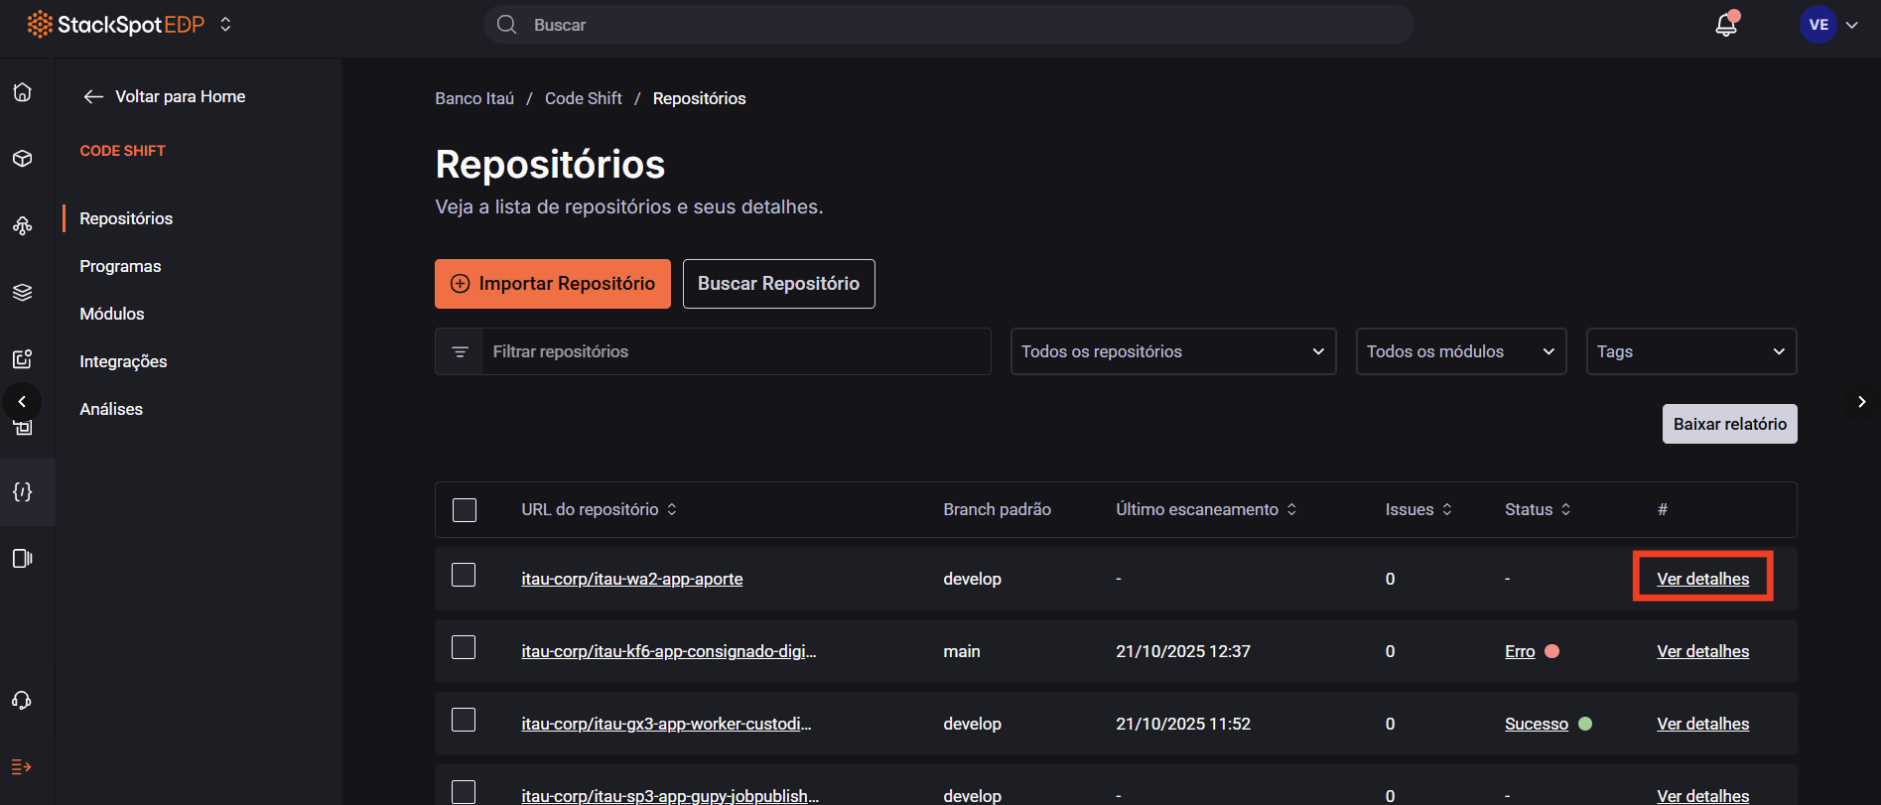Click the cube icon in left rail
1881x805 pixels.
[x=22, y=159]
